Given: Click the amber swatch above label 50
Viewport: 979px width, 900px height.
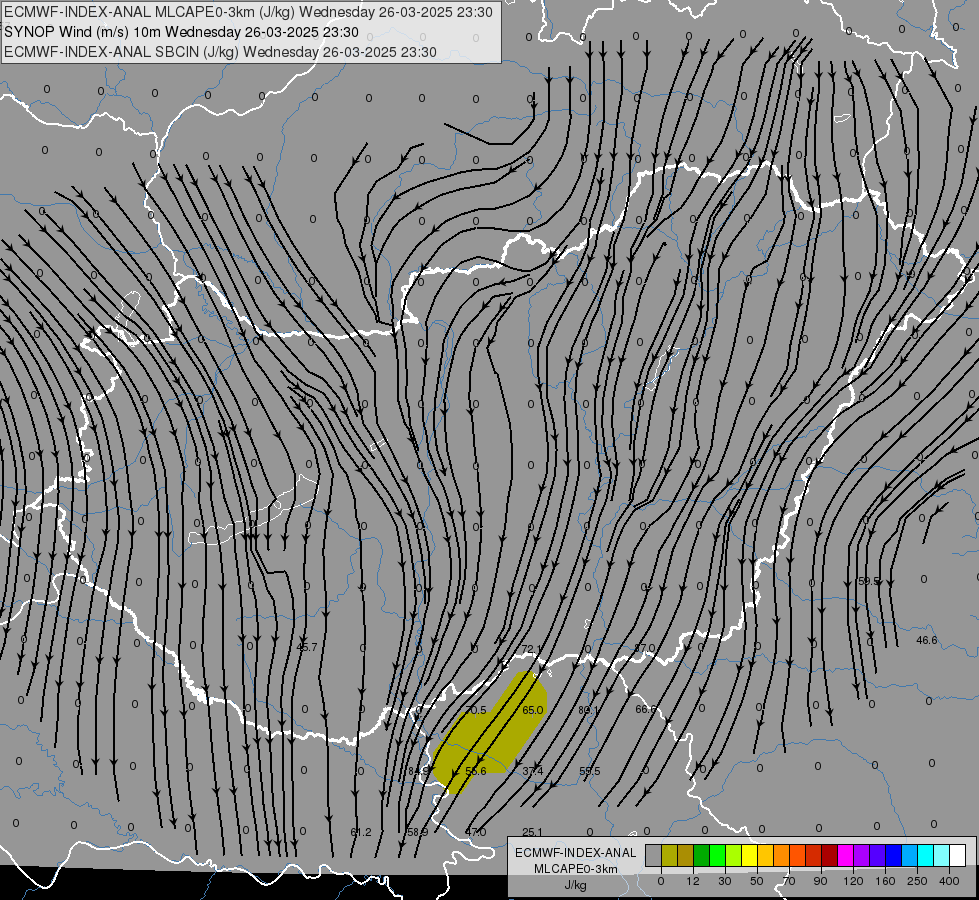Looking at the screenshot, I should tap(765, 855).
